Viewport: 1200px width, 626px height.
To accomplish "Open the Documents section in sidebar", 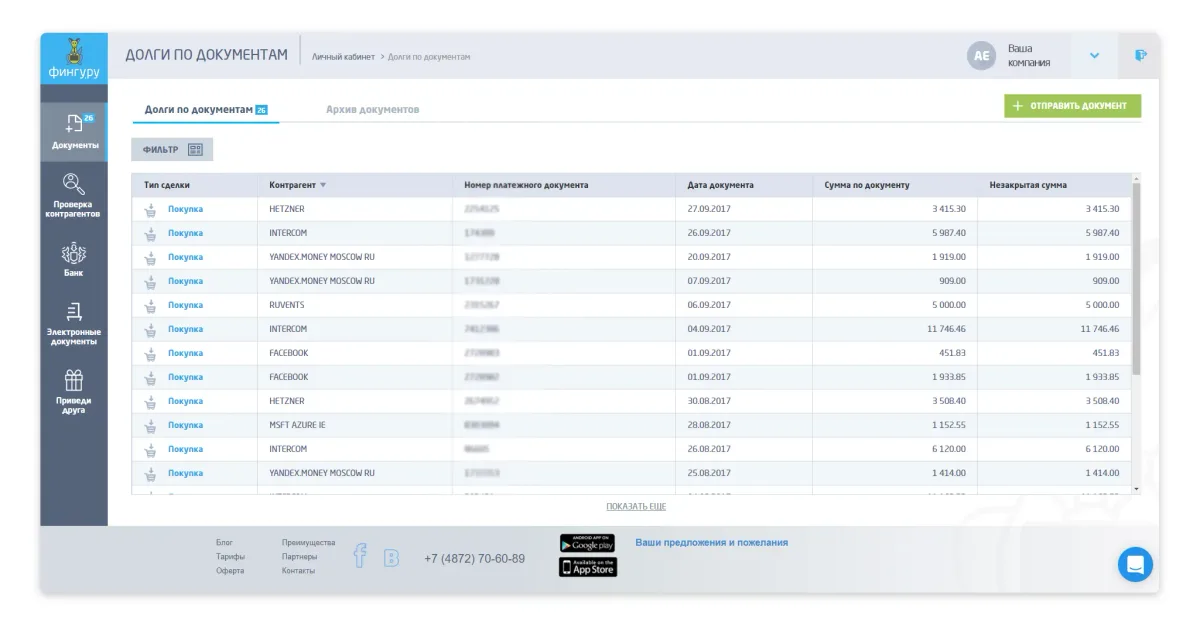I will [x=74, y=131].
